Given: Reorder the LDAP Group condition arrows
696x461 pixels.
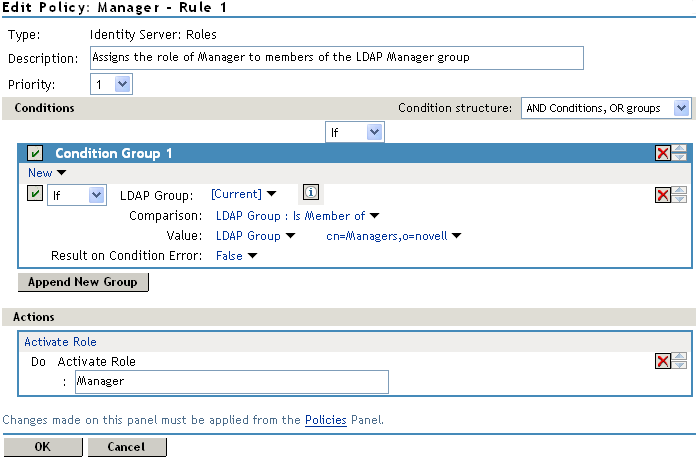Looking at the screenshot, I should tap(680, 195).
